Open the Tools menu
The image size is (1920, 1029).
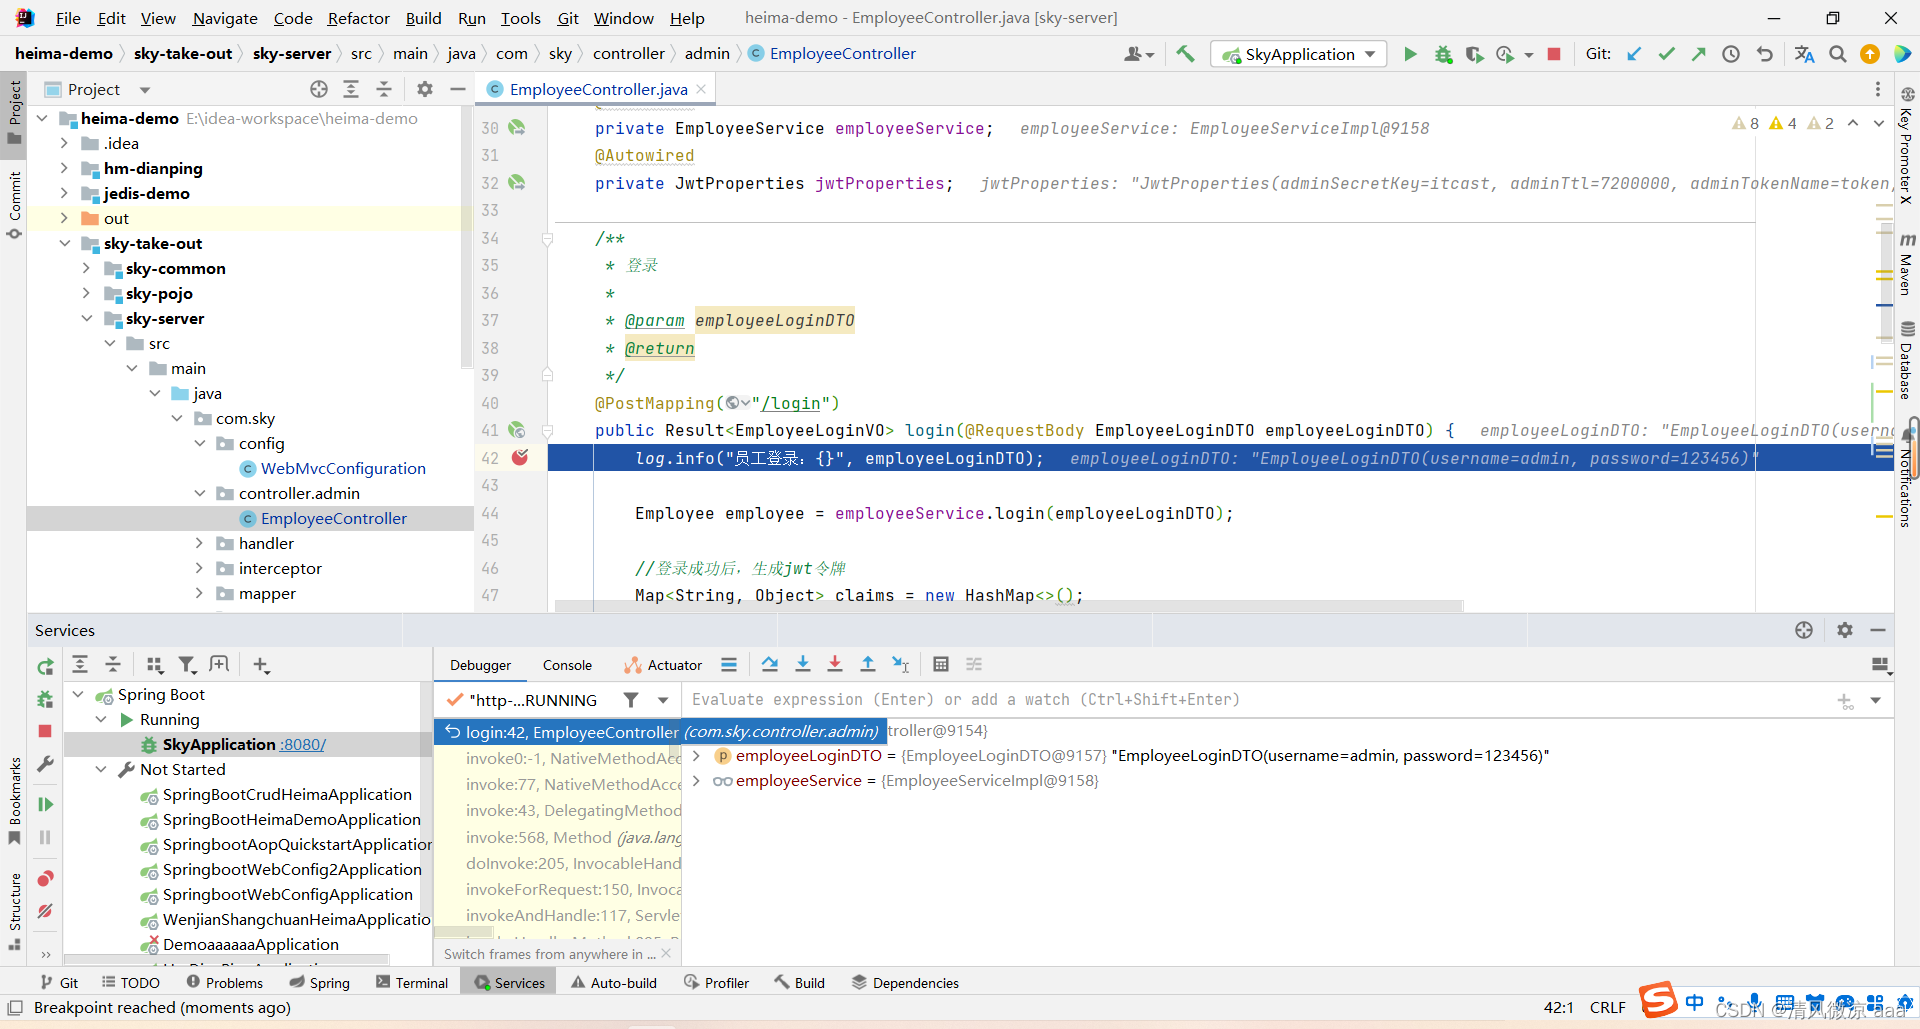click(520, 18)
